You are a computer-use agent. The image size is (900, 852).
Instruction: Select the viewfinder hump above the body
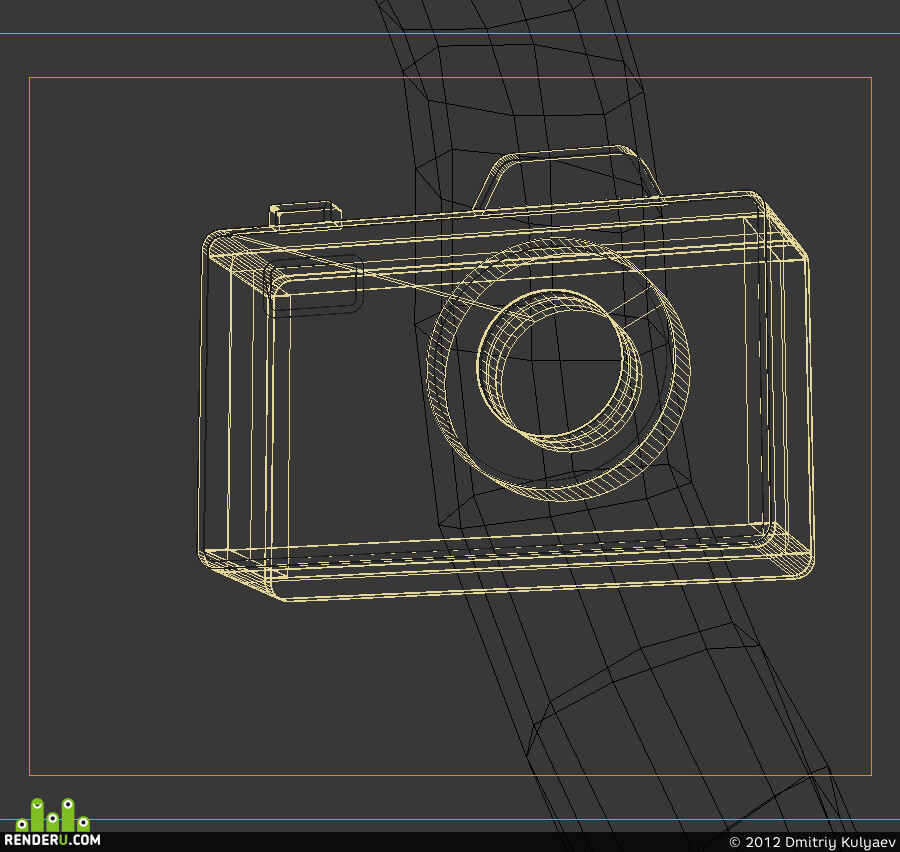pos(567,176)
